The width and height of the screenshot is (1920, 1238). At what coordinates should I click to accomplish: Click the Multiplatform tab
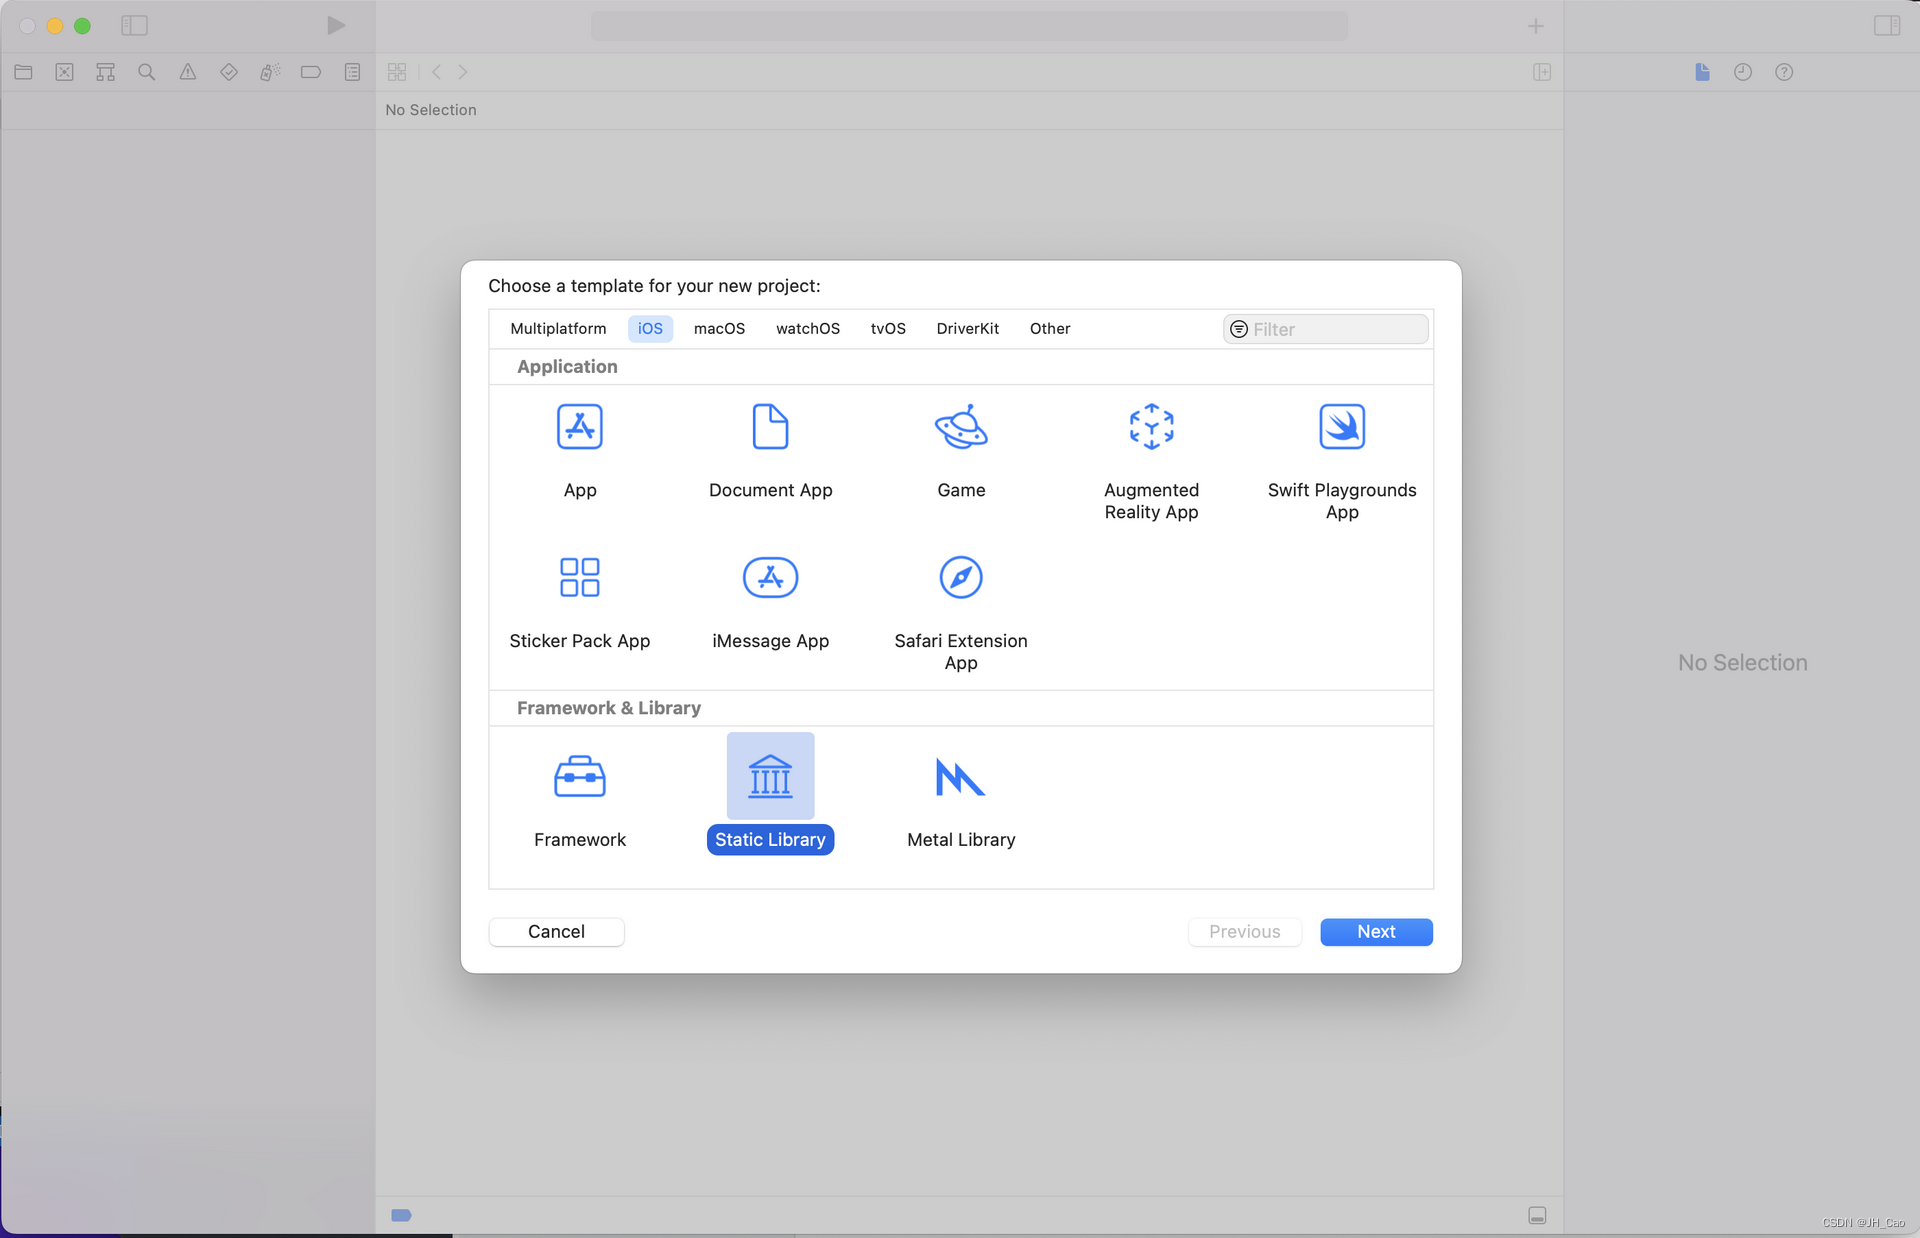click(558, 327)
